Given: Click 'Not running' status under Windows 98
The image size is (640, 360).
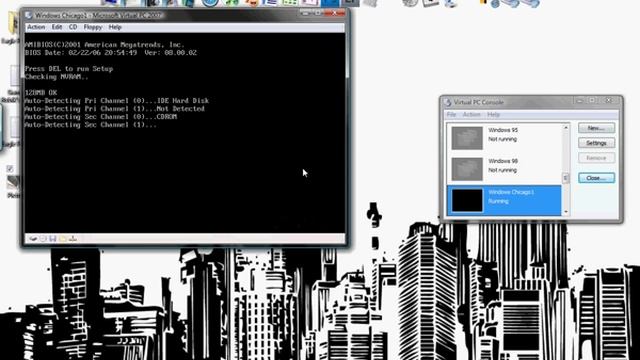Looking at the screenshot, I should pyautogui.click(x=502, y=170).
